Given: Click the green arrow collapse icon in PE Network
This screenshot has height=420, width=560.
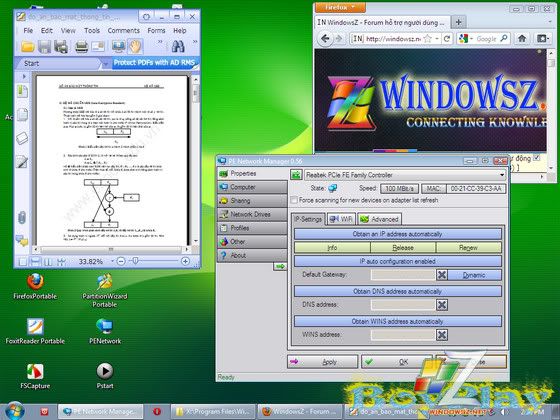Looking at the screenshot, I should click(x=280, y=266).
